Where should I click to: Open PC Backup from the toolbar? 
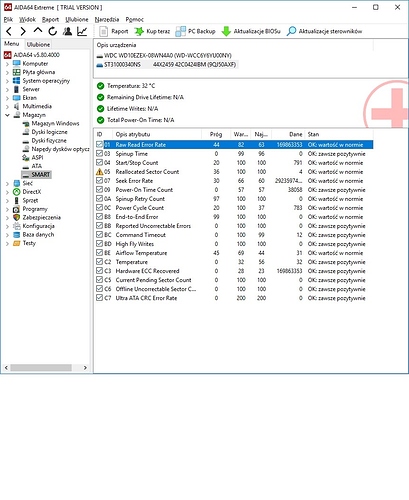point(196,31)
